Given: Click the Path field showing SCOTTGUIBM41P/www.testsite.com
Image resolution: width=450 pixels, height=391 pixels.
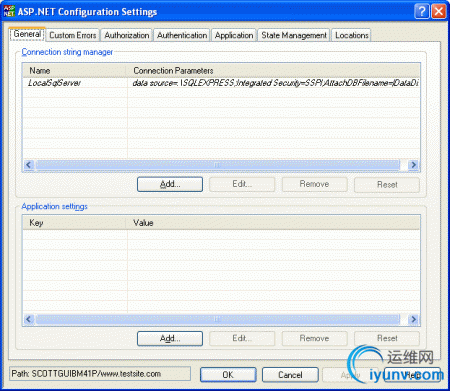Looking at the screenshot, I should click(x=100, y=374).
